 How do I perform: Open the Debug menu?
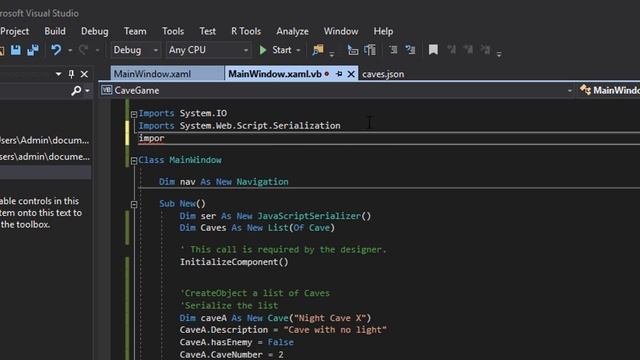(95, 31)
